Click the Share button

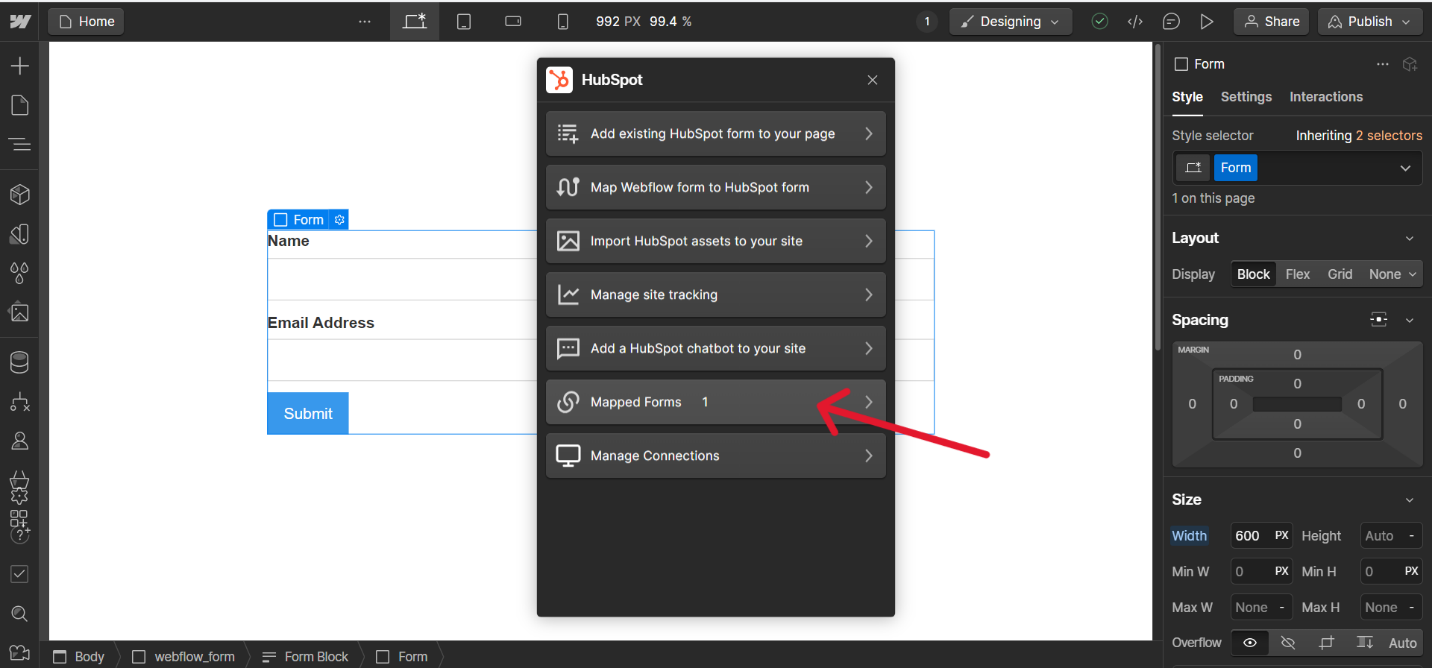[1271, 21]
